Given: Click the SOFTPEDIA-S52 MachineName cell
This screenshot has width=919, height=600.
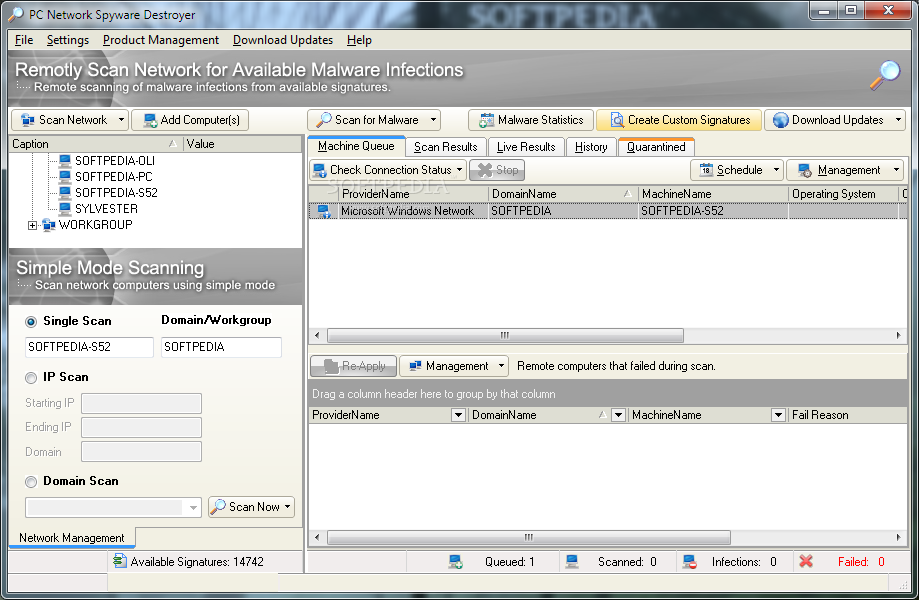Looking at the screenshot, I should click(x=713, y=211).
